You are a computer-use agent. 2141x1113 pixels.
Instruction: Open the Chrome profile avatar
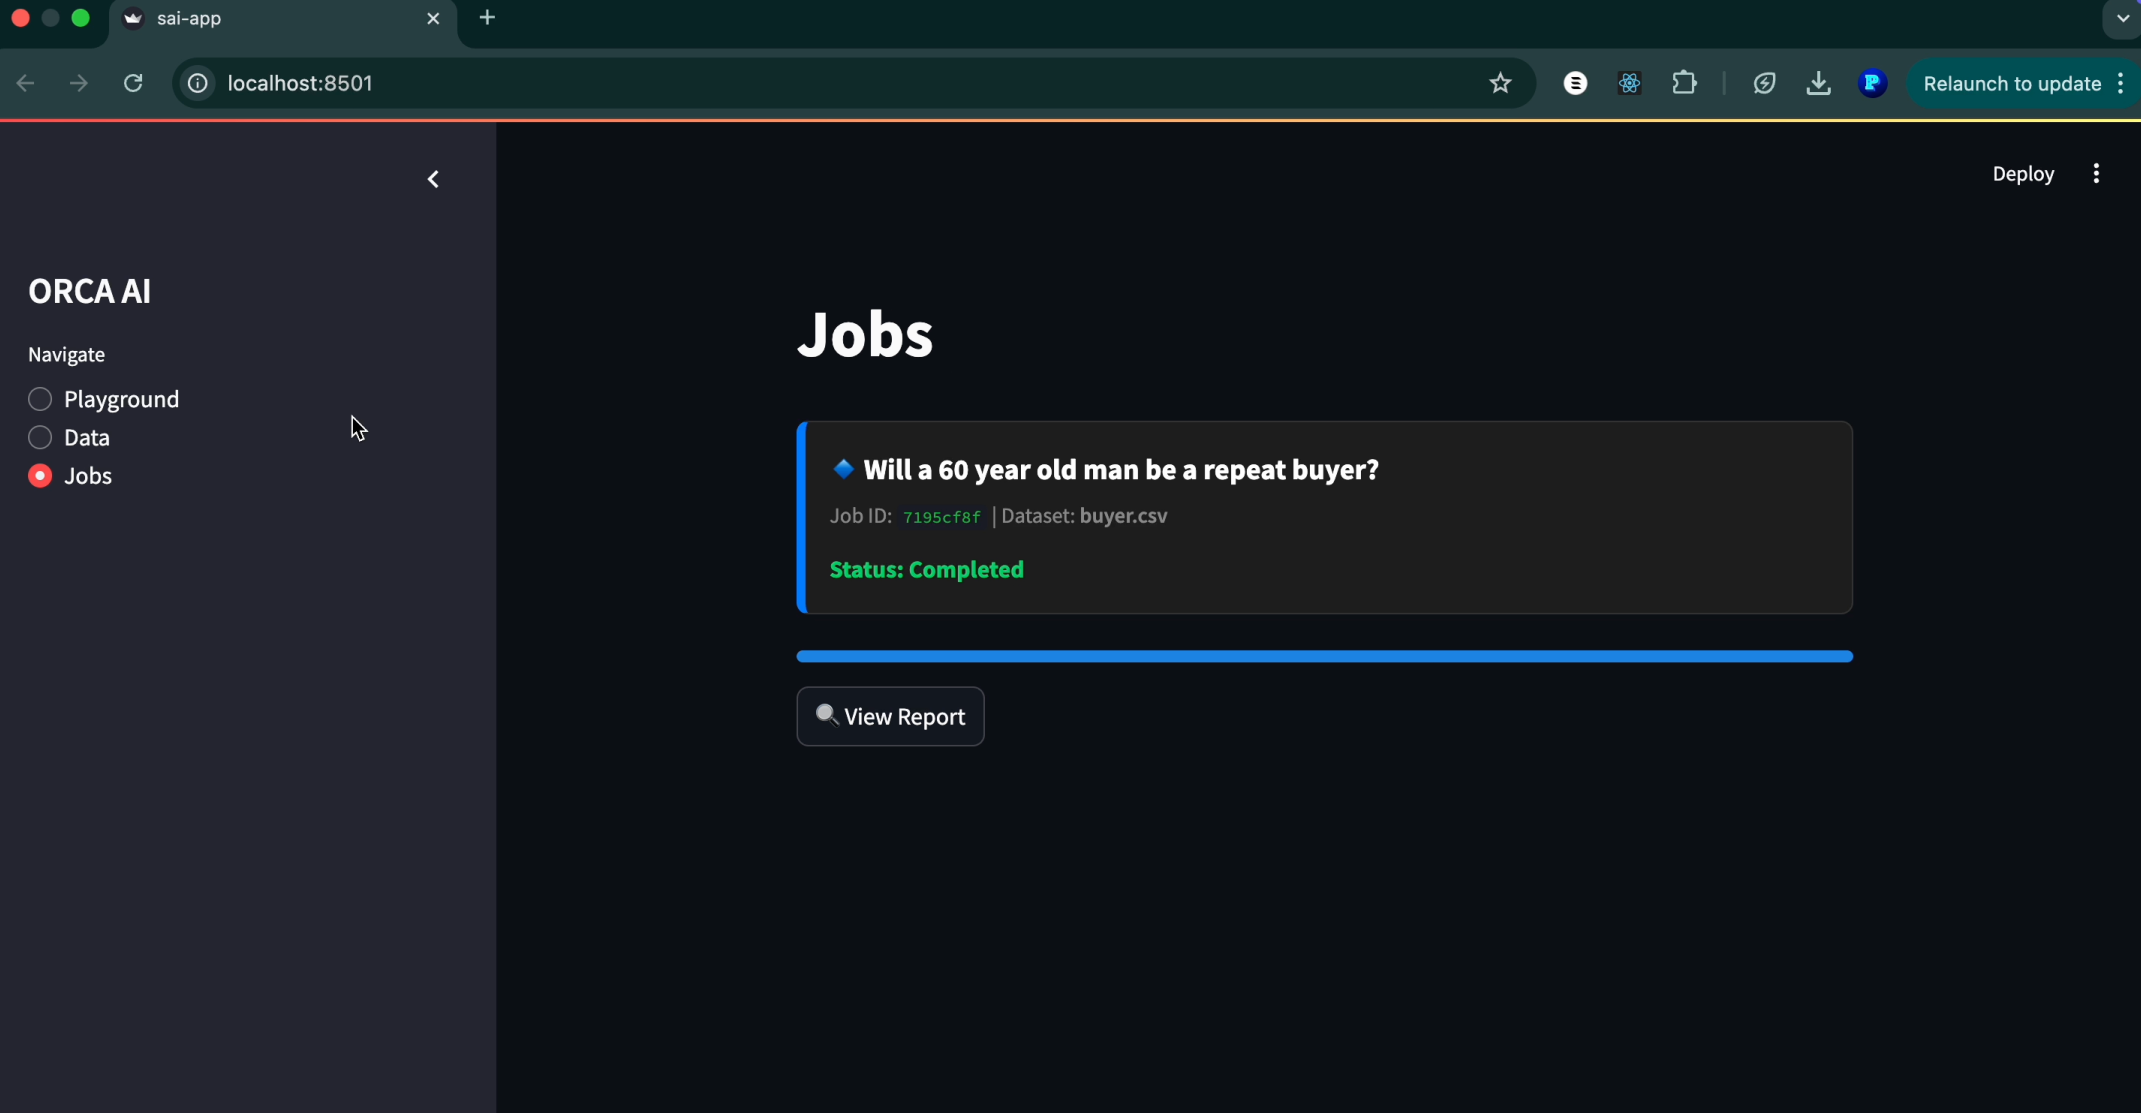[x=1872, y=83]
